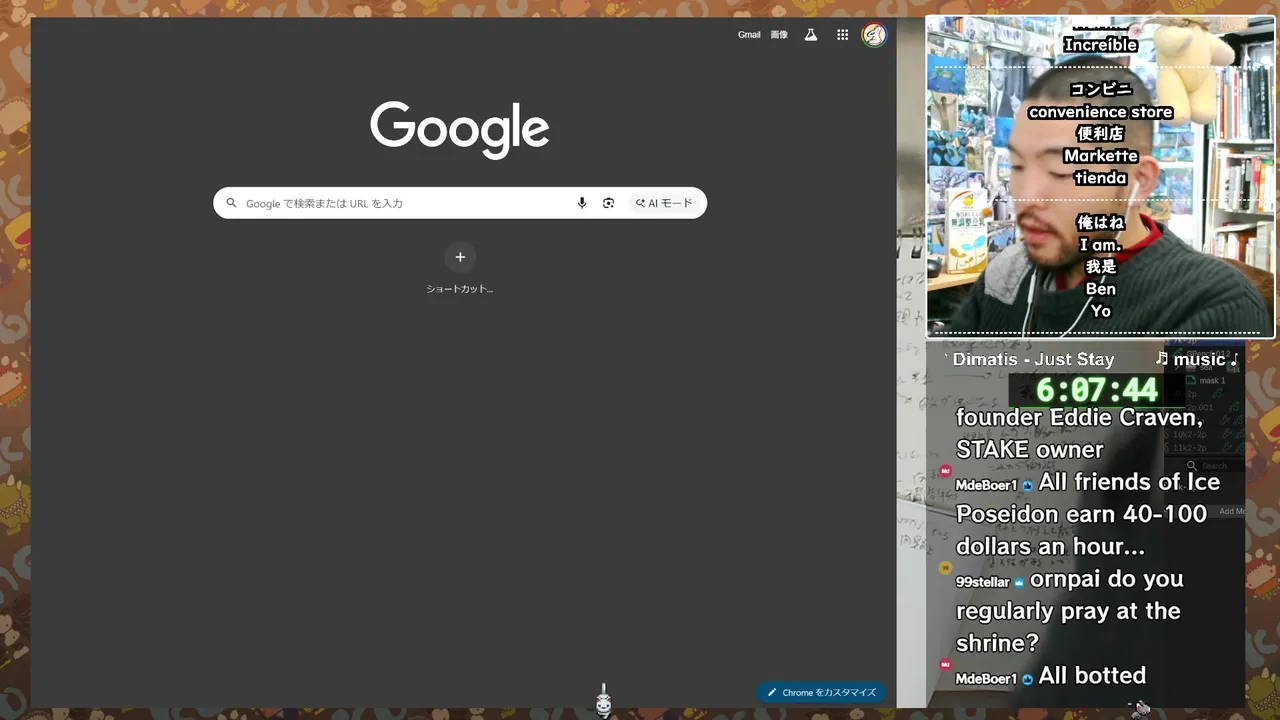Open Search Labs flask icon
The width and height of the screenshot is (1280, 720).
click(811, 35)
